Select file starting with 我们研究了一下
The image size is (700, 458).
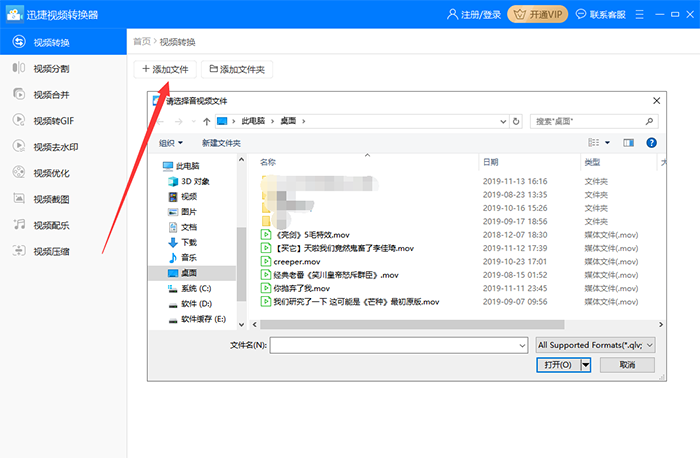[x=350, y=302]
